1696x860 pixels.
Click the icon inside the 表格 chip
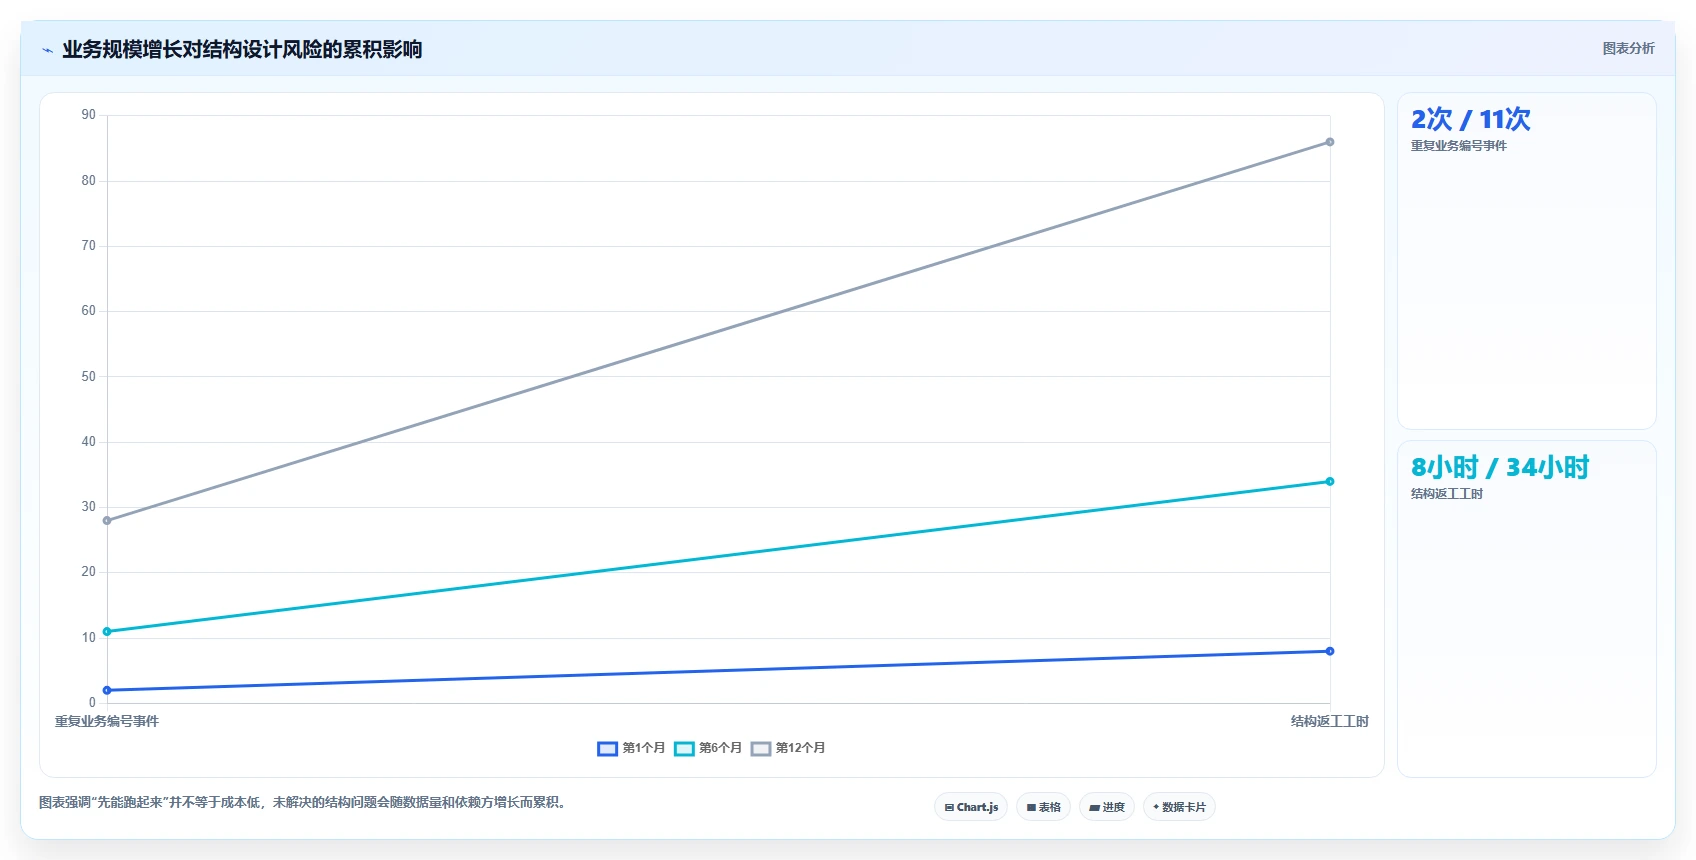(1031, 807)
